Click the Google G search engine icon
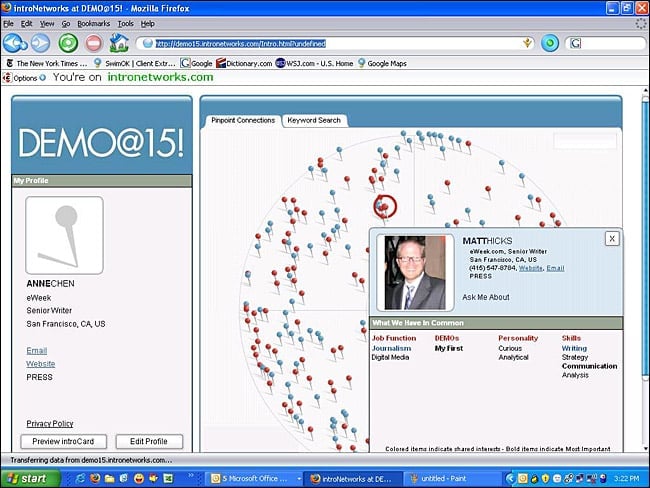Image resolution: width=650 pixels, height=488 pixels. tap(575, 43)
